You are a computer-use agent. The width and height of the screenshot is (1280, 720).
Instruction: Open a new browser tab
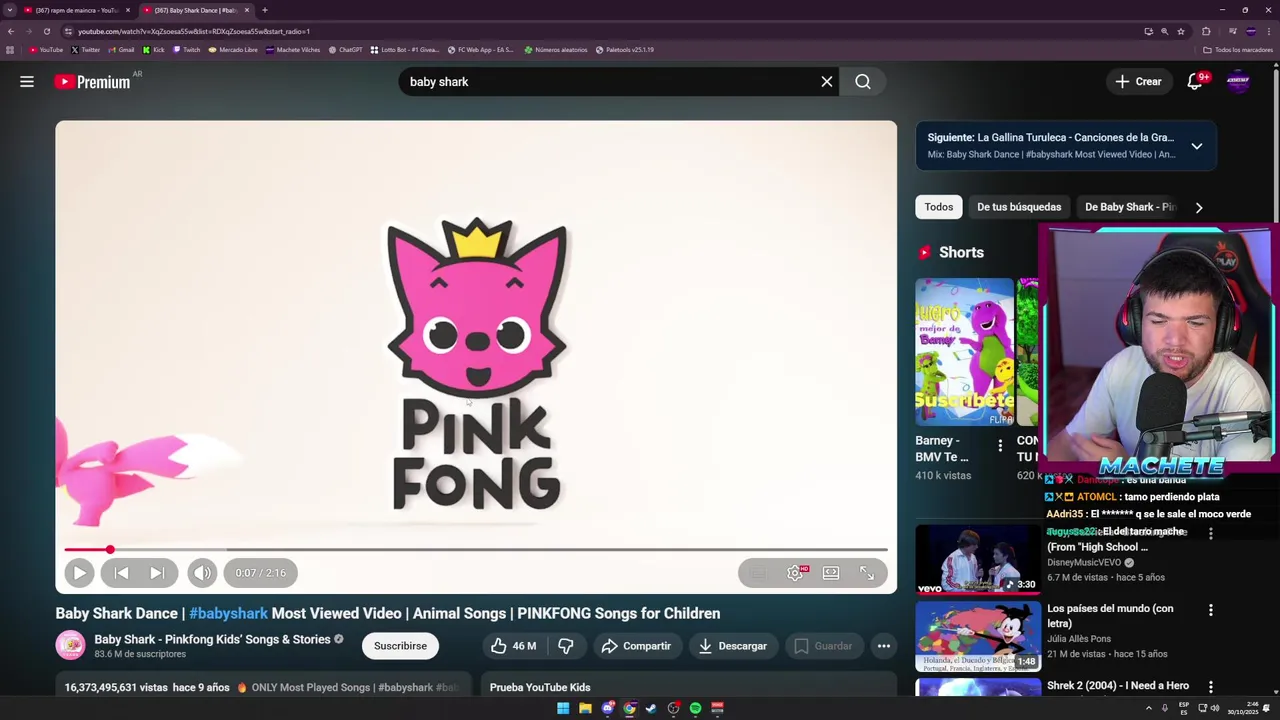coord(264,10)
